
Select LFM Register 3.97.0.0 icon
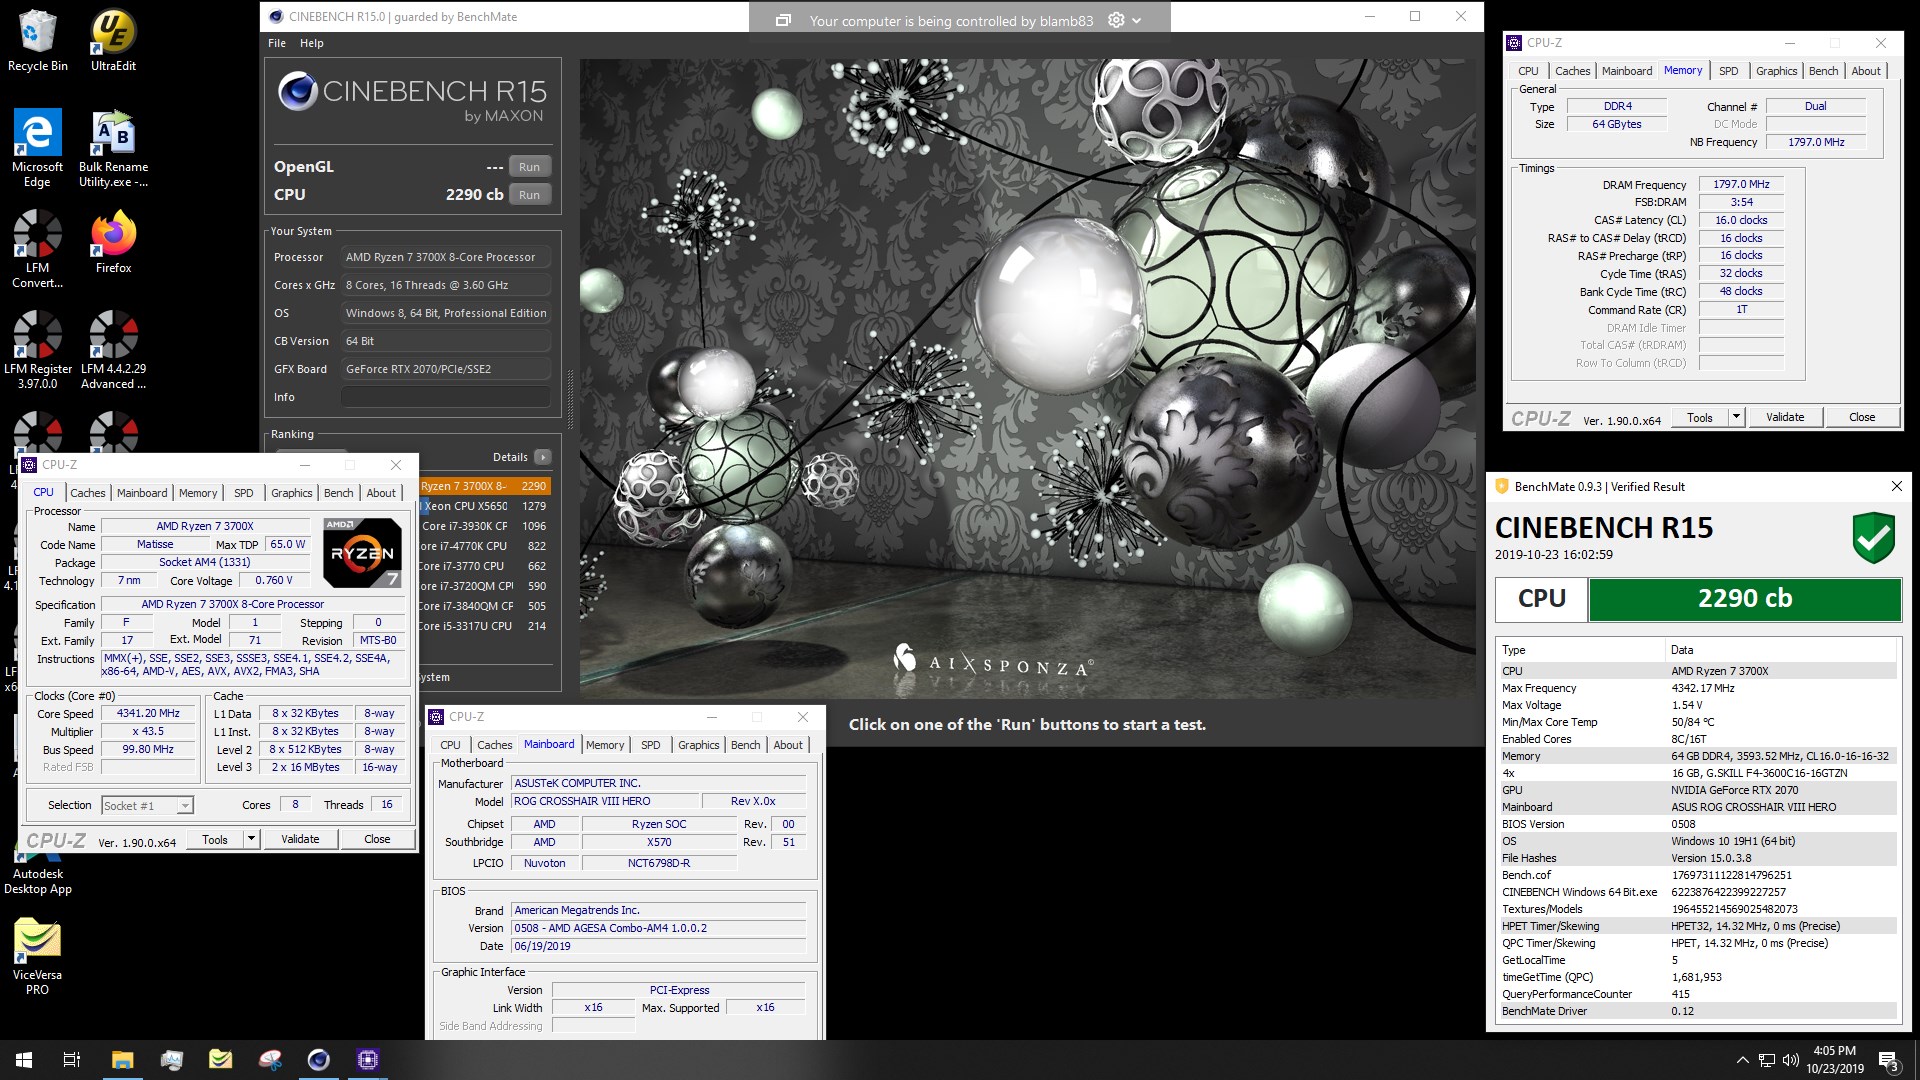tap(37, 350)
